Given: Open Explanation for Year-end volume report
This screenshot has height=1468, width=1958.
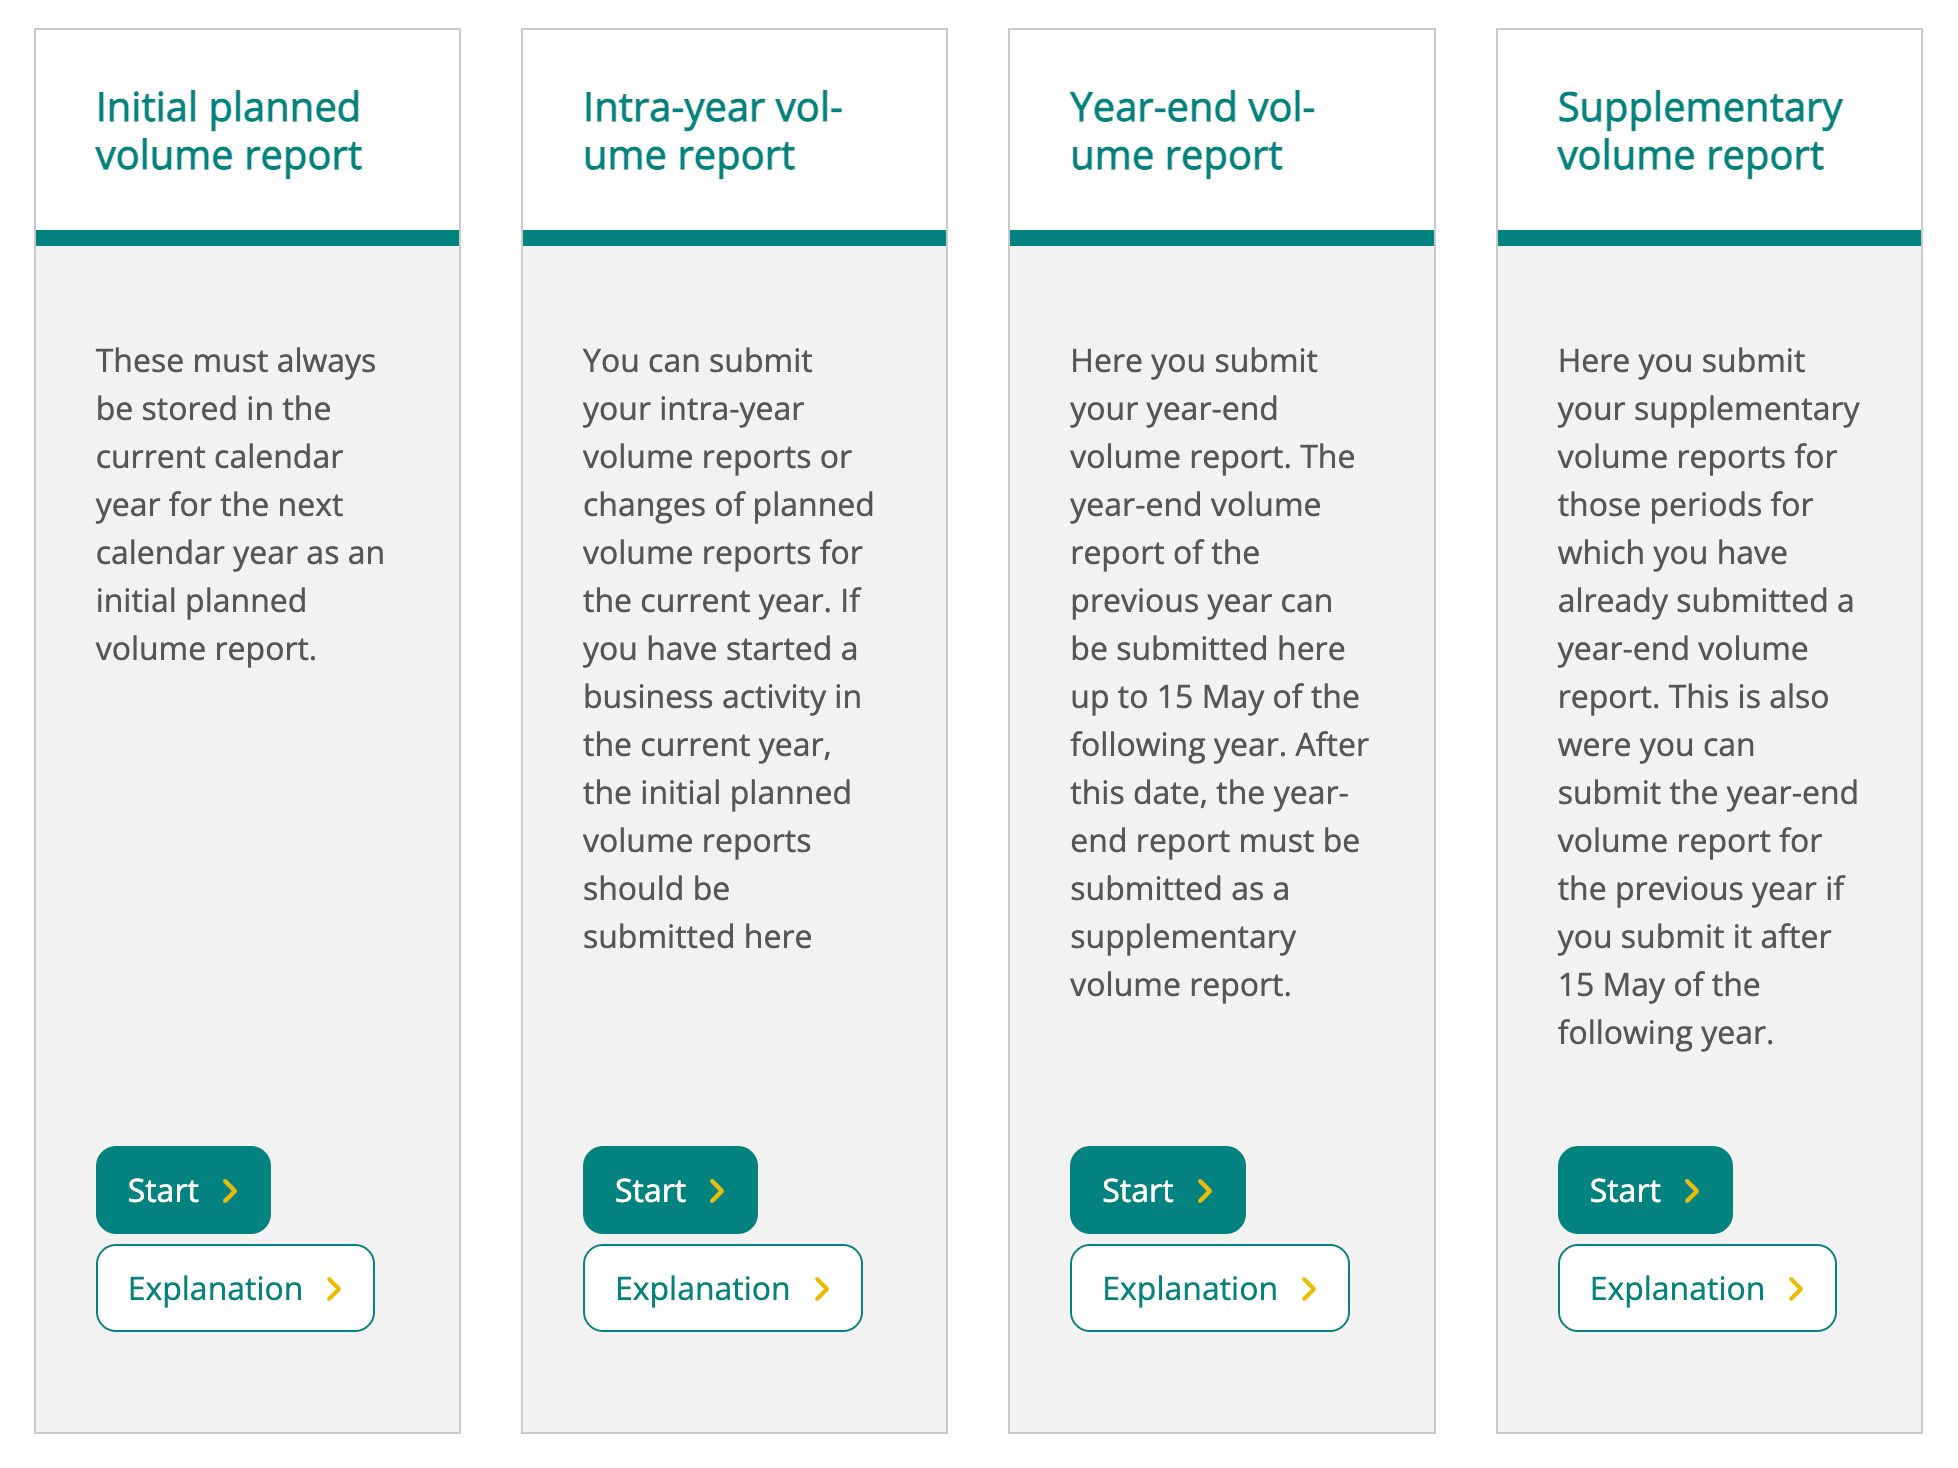Looking at the screenshot, I should pyautogui.click(x=1209, y=1288).
